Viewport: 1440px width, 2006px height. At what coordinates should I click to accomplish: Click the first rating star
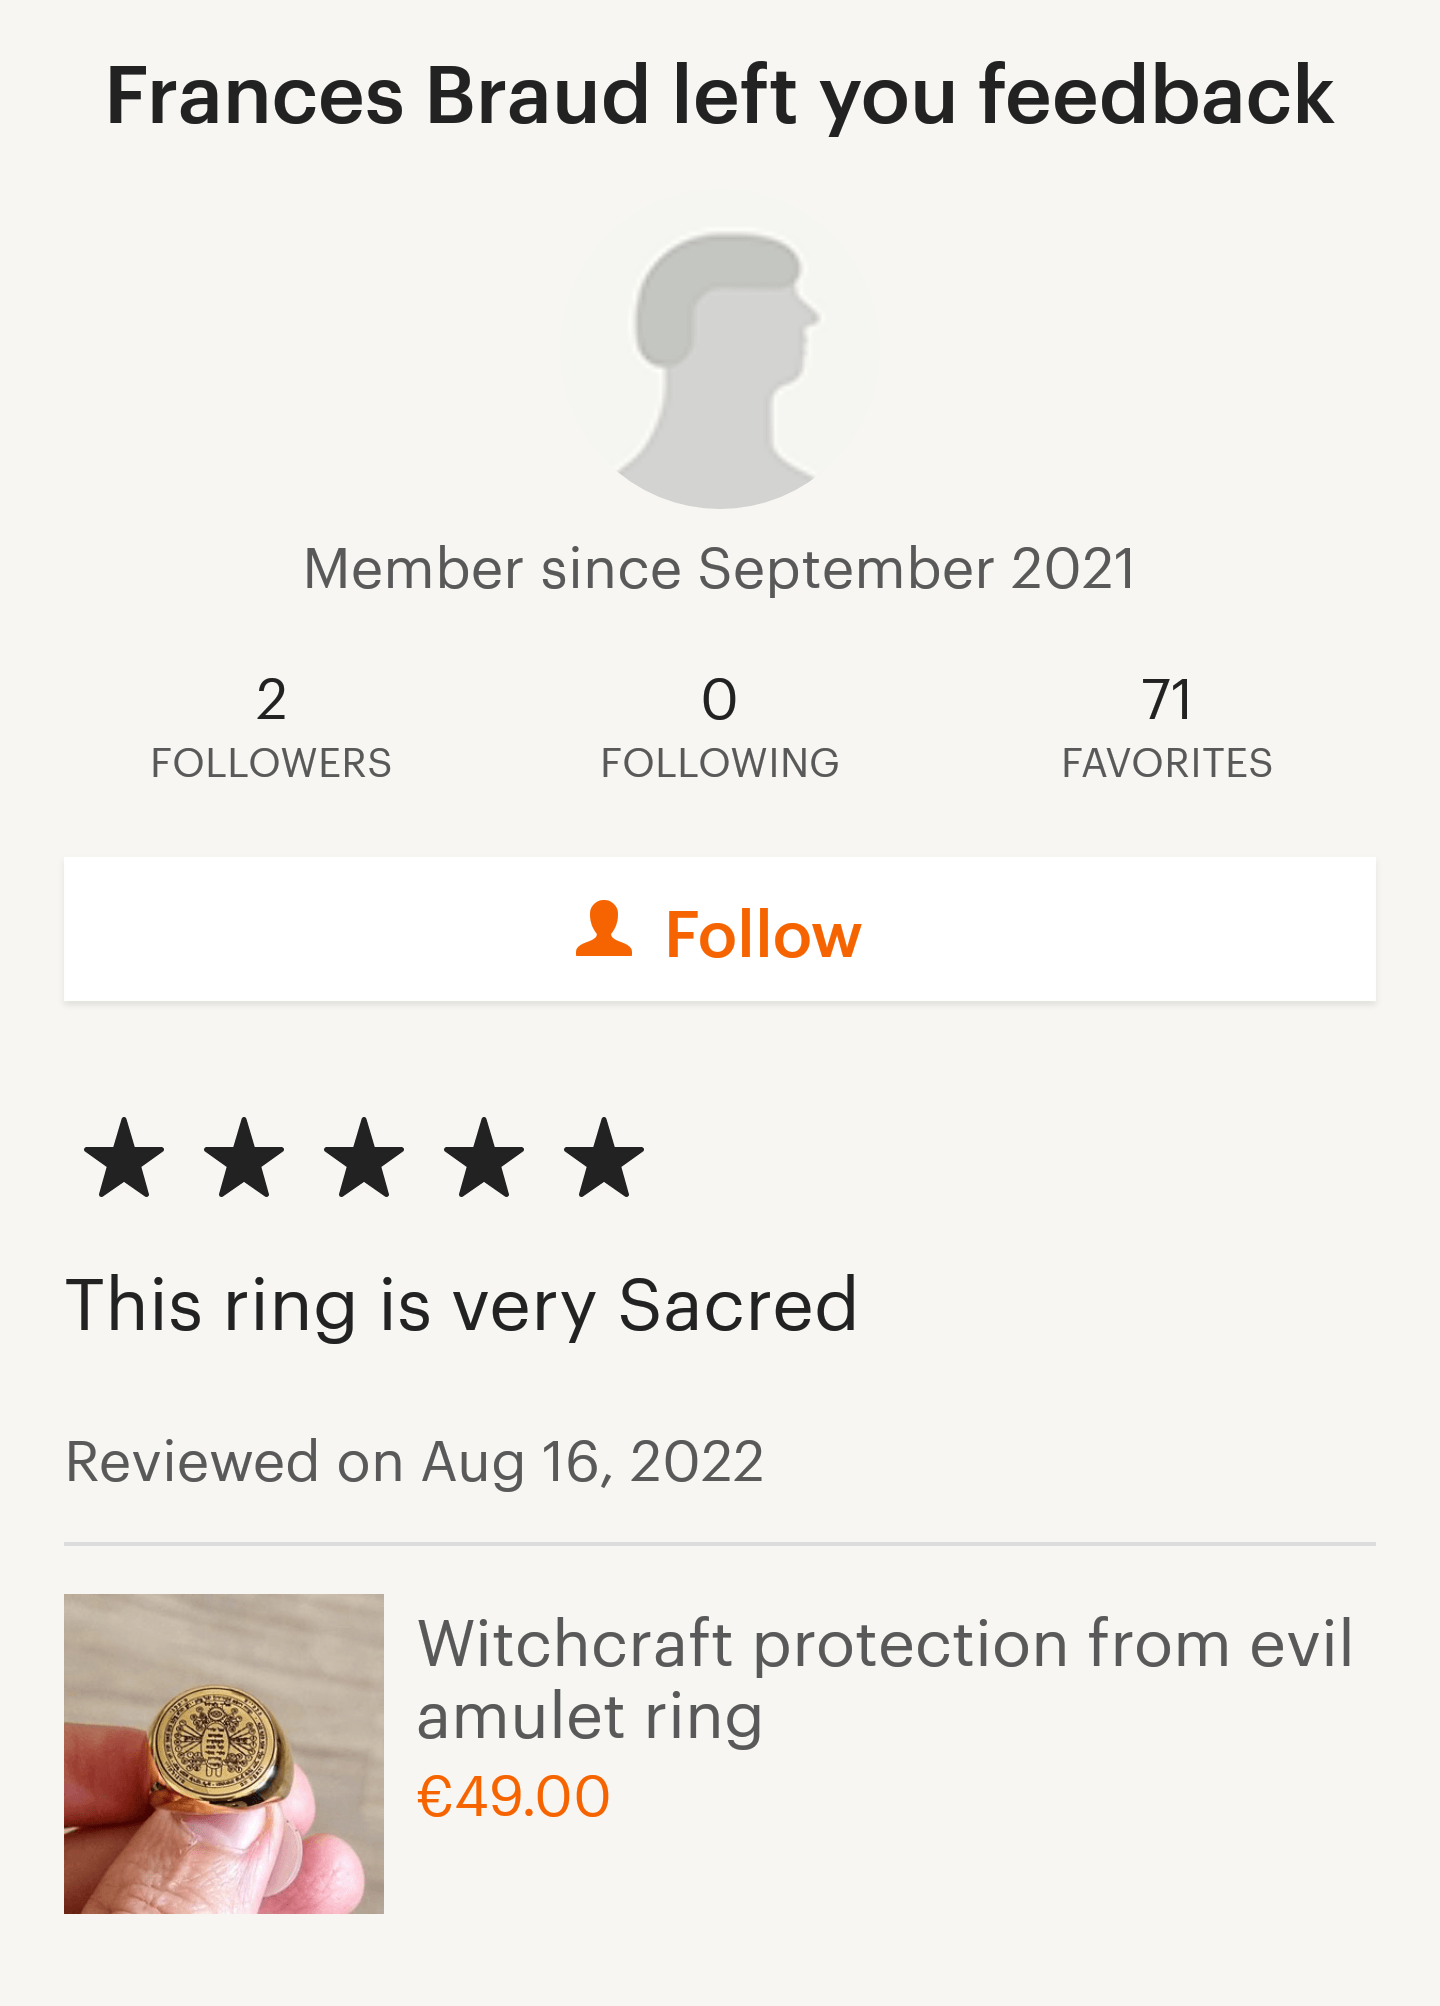[124, 1158]
